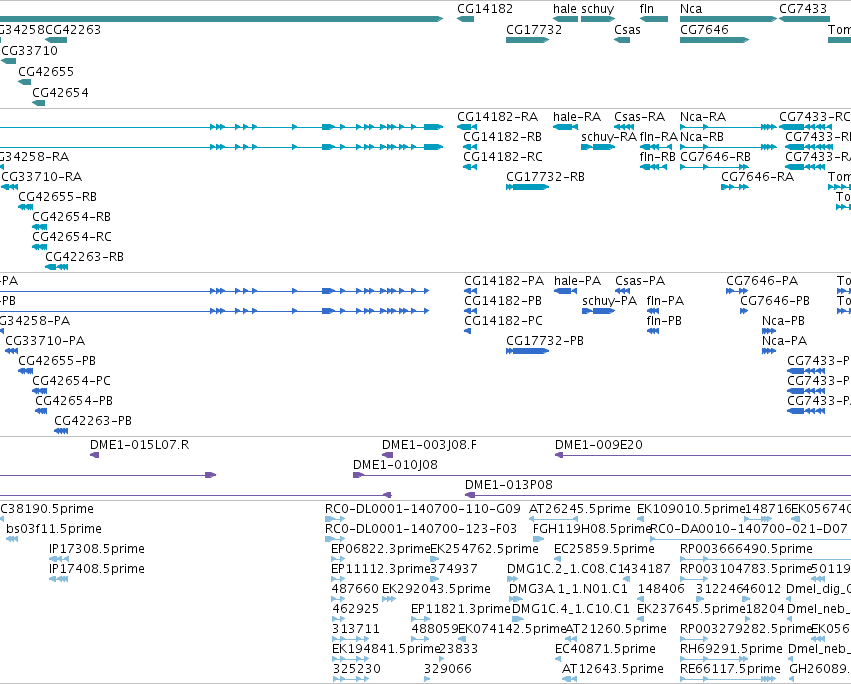Image resolution: width=851 pixels, height=684 pixels.
Task: Select transcript CG14182-RB
Action: 503,137
